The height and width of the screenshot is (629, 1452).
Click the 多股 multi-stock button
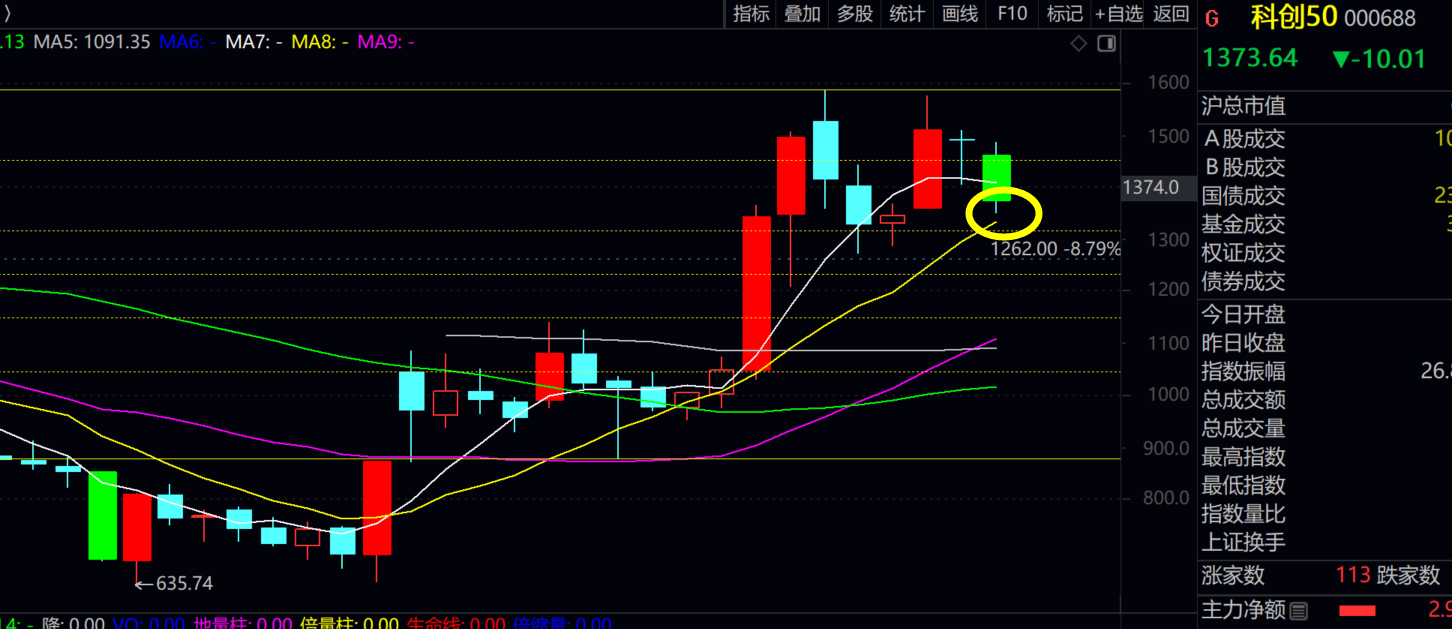854,14
